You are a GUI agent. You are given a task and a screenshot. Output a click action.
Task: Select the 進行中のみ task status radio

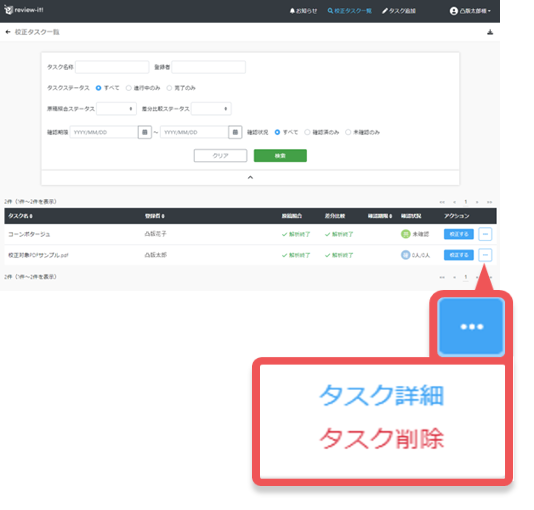pos(129,88)
